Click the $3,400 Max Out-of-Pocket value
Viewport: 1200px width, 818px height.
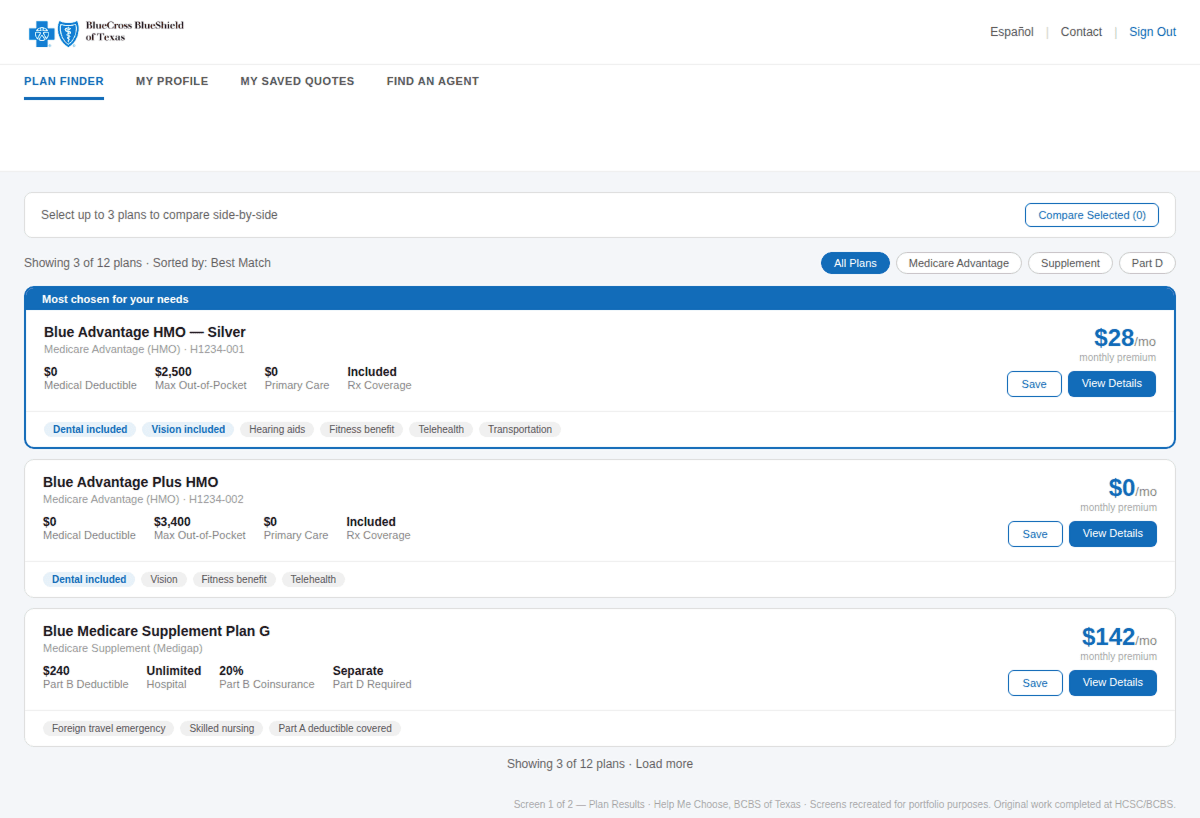(172, 522)
